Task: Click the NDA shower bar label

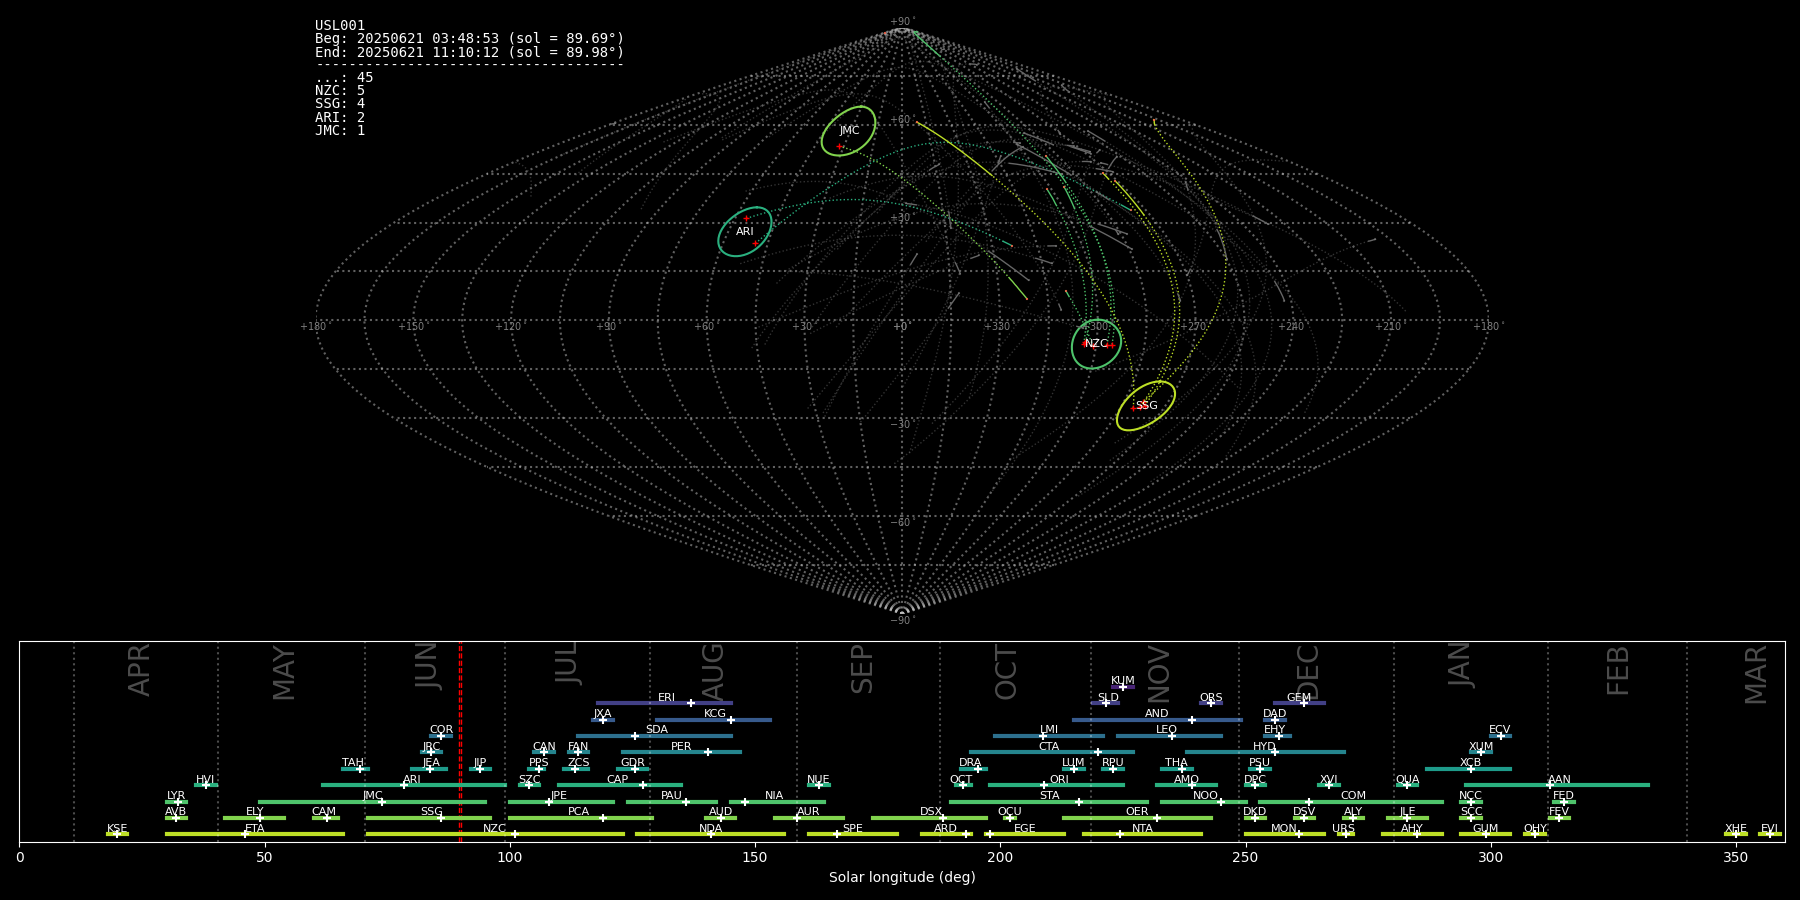Action: click(711, 828)
